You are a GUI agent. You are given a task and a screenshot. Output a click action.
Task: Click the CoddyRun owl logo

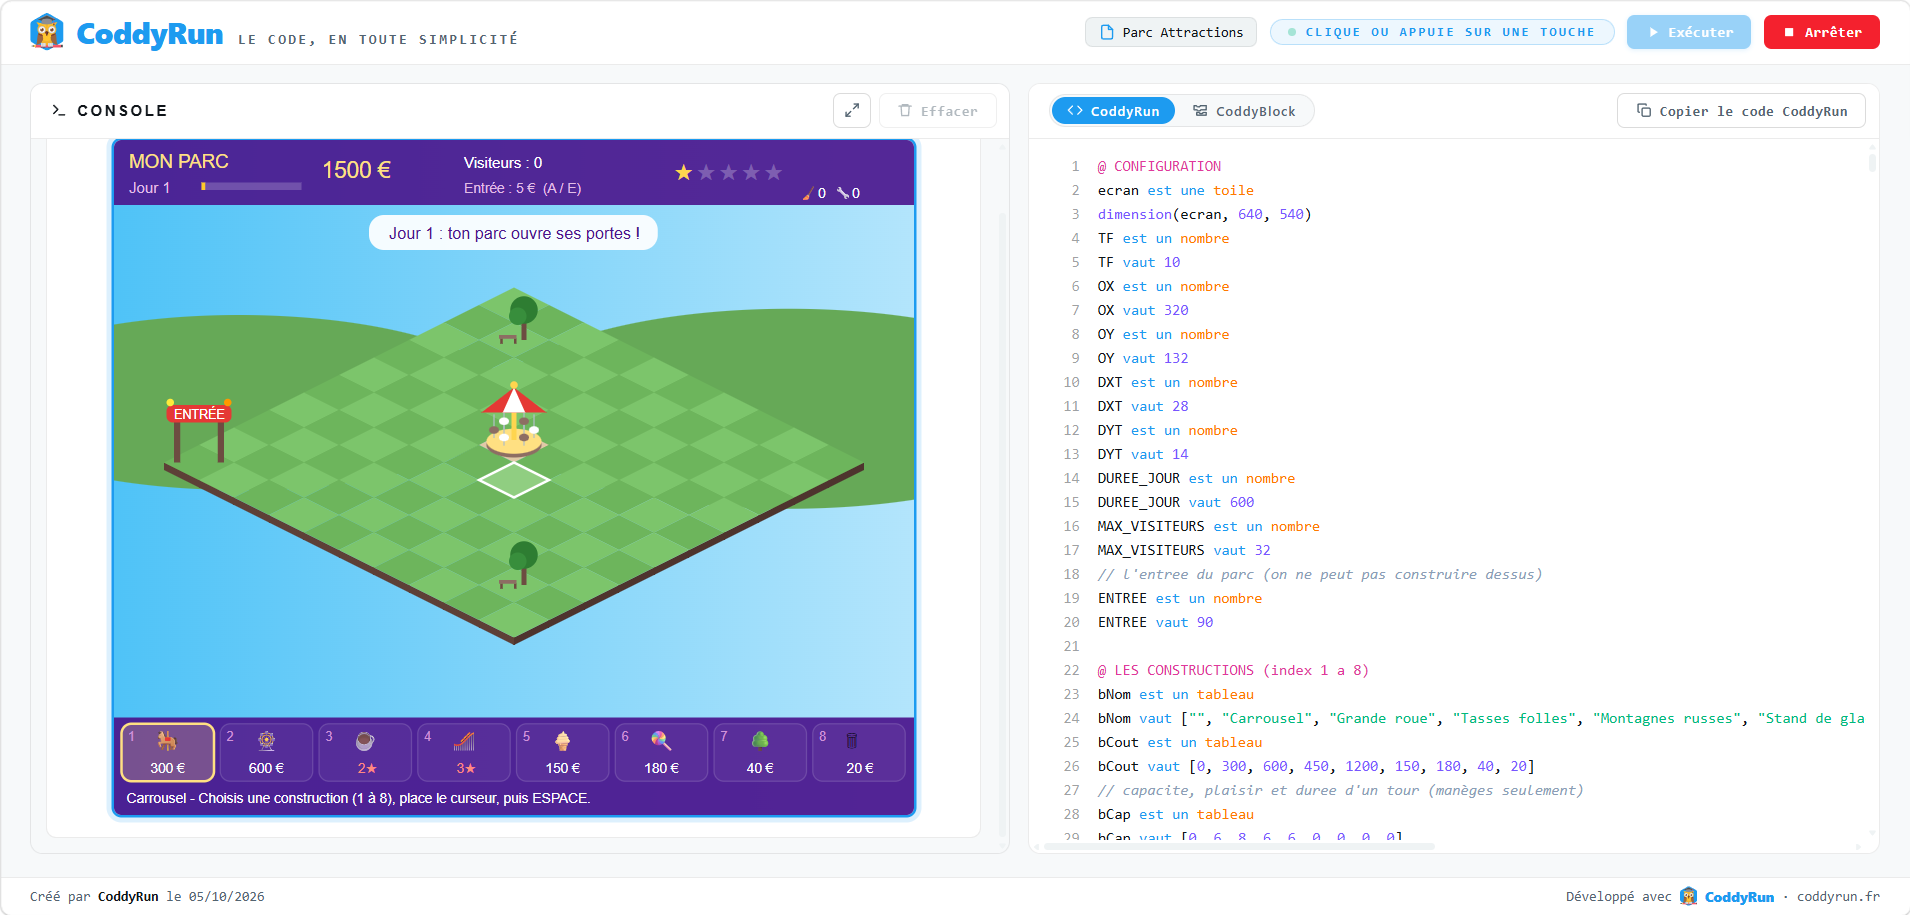(x=47, y=32)
